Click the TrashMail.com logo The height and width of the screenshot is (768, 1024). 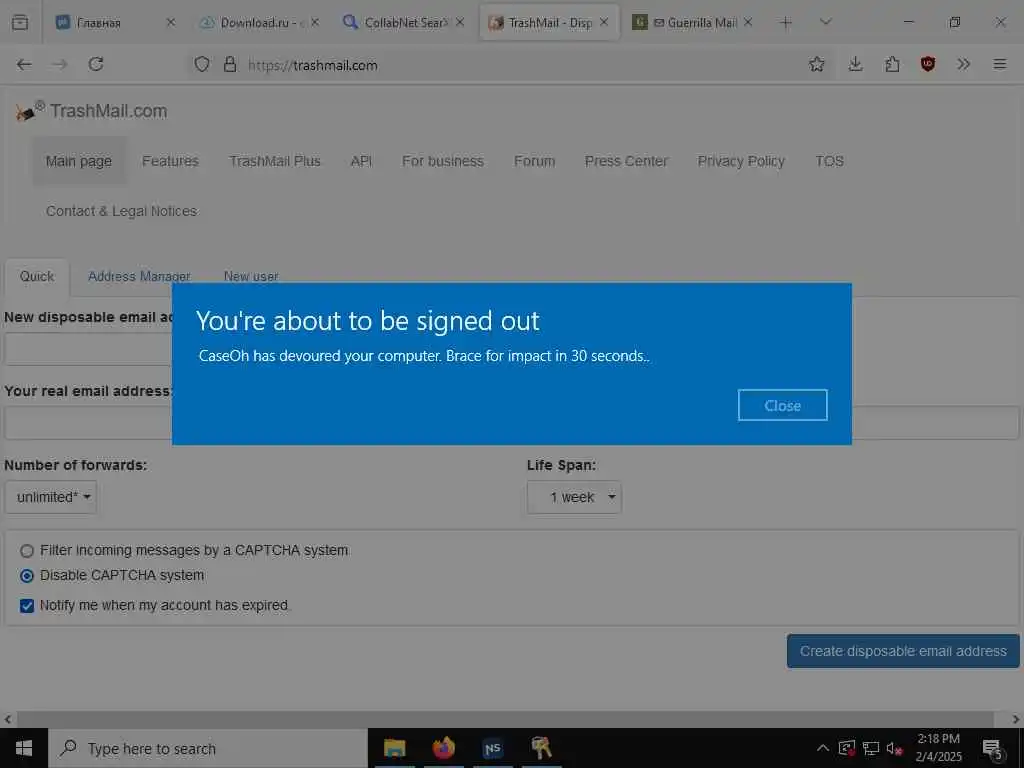click(x=91, y=111)
